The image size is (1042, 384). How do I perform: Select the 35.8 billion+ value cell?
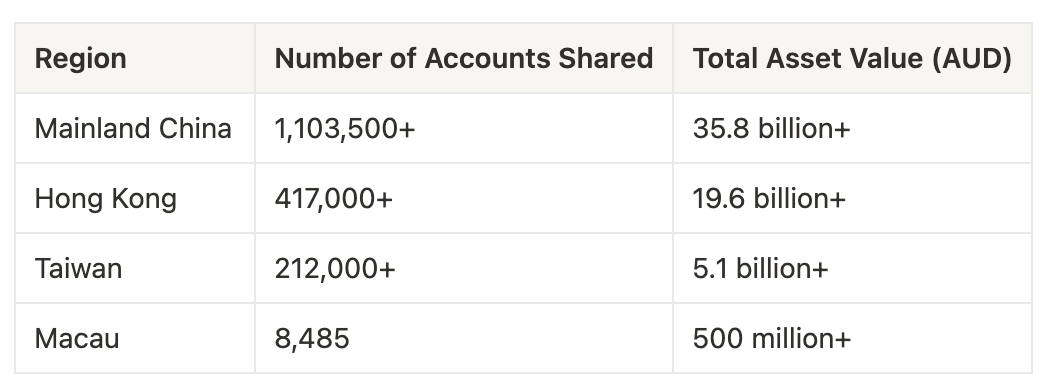(853, 128)
